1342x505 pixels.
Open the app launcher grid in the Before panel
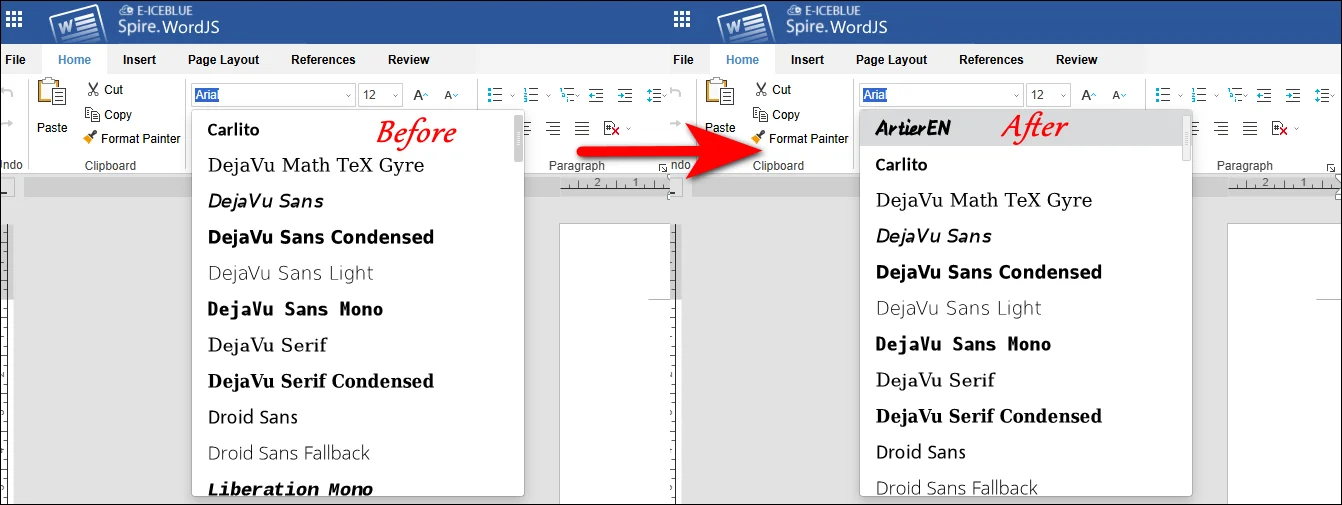(x=15, y=20)
